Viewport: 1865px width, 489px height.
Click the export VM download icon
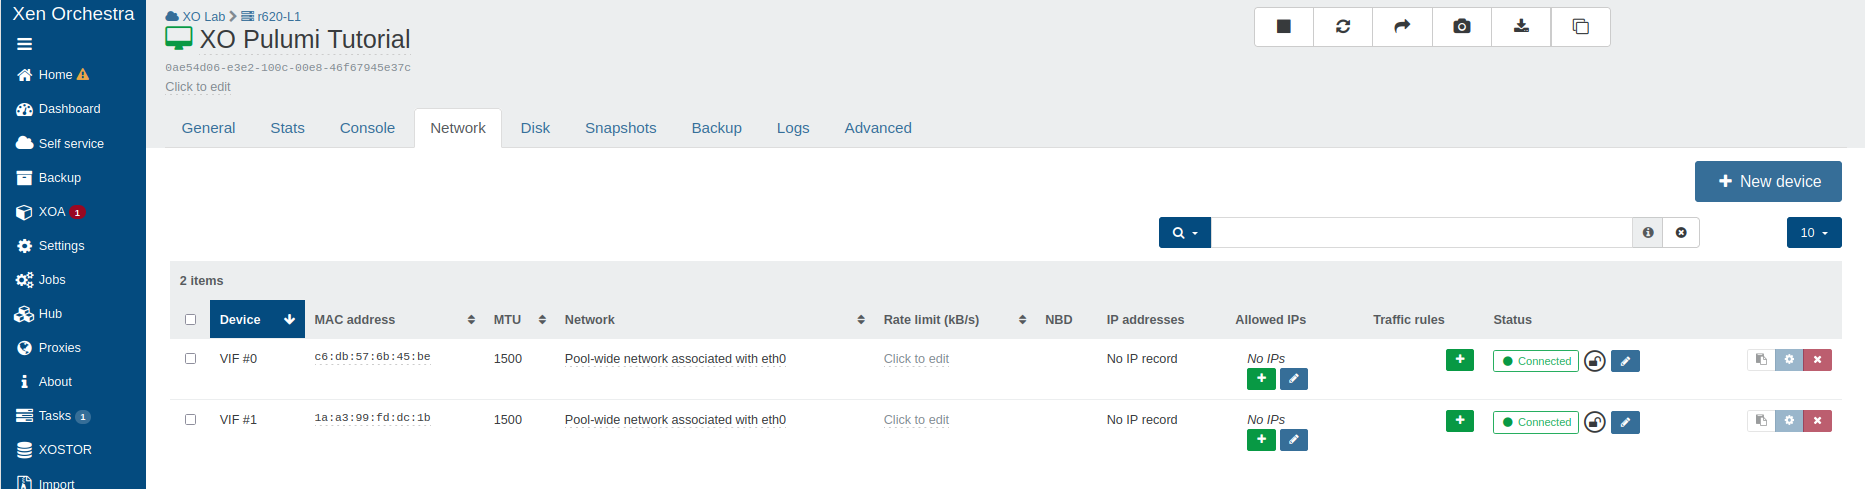1521,27
